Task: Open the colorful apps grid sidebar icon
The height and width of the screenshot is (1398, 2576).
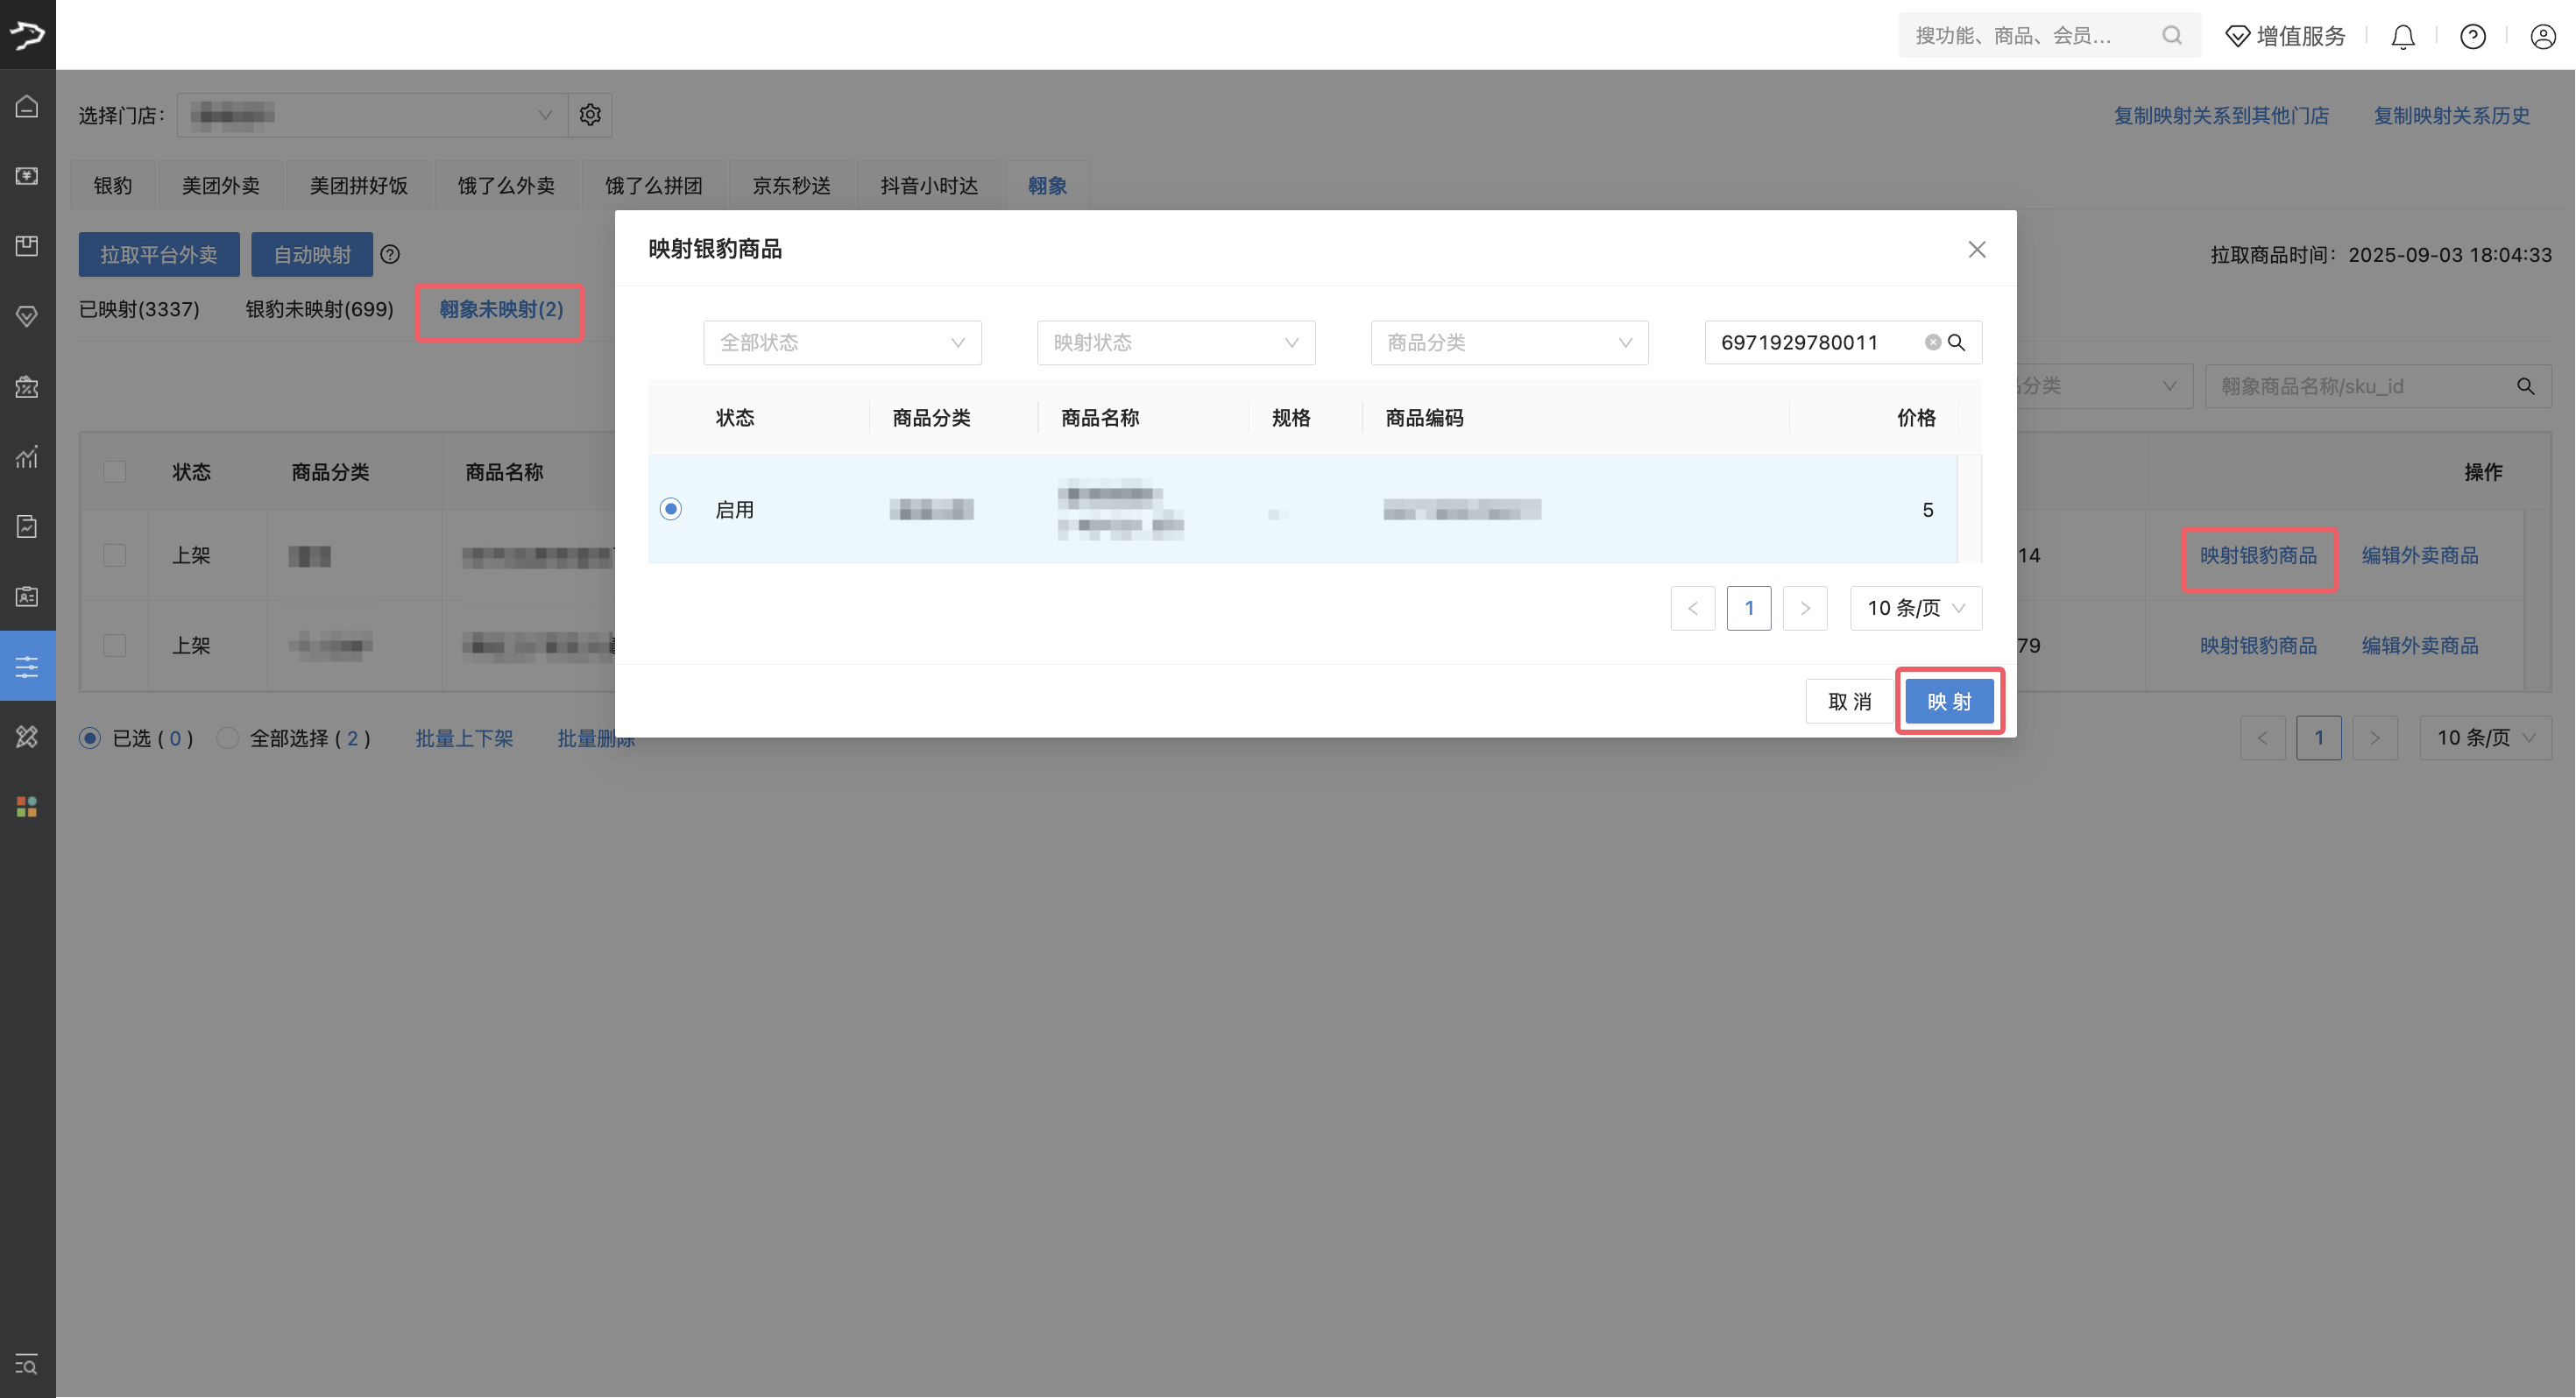Action: 27,807
